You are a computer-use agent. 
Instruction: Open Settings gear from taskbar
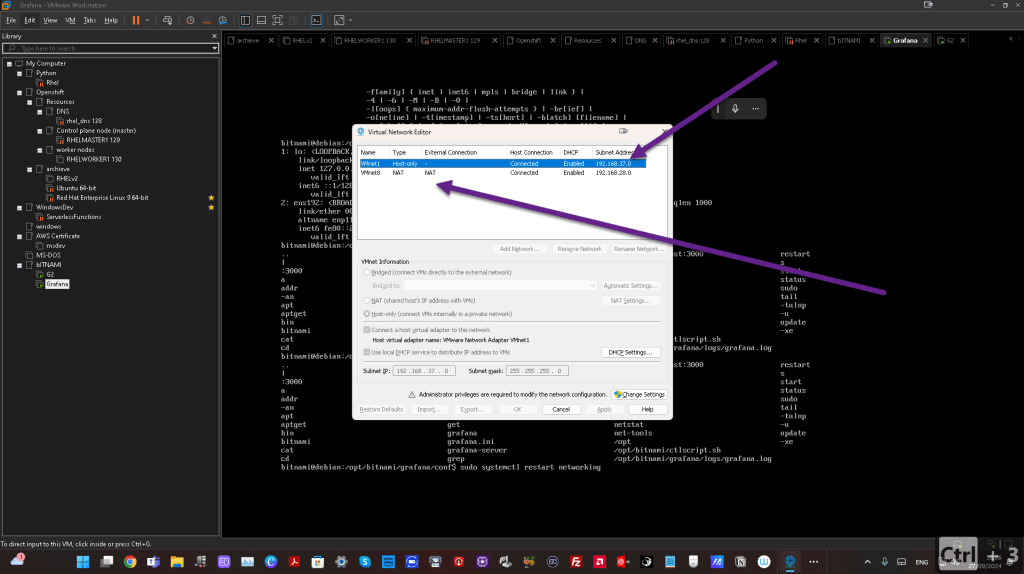pos(341,562)
